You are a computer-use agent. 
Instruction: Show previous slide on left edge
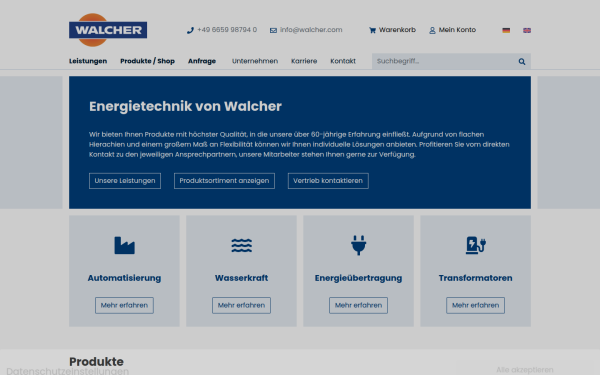tap(31, 142)
